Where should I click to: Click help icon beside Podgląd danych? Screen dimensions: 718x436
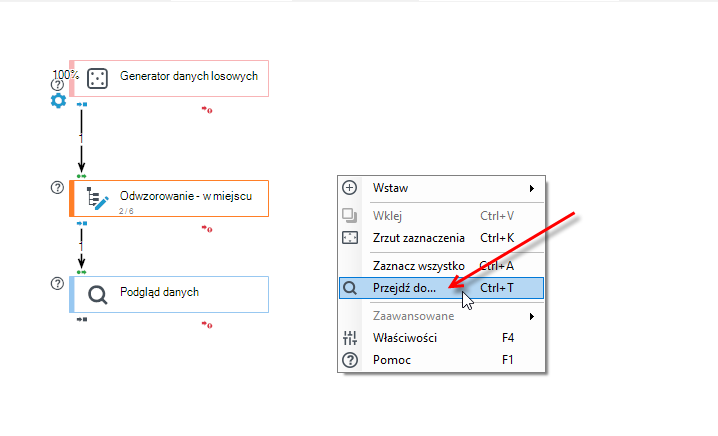(57, 283)
